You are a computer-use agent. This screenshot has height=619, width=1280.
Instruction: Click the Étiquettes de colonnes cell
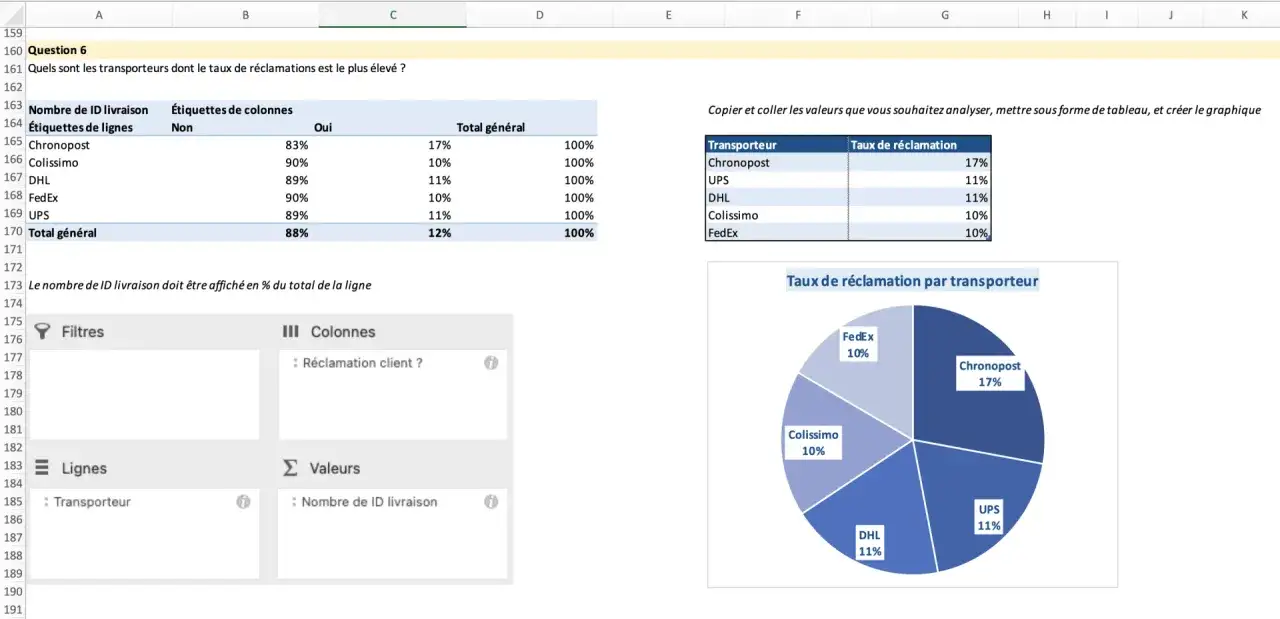coord(232,110)
